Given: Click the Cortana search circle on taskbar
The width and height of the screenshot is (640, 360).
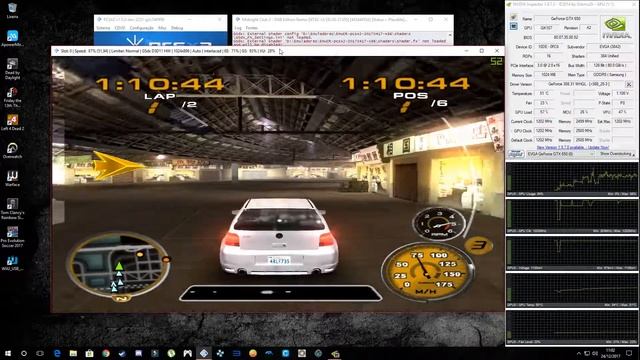Looking at the screenshot, I should pos(24,353).
